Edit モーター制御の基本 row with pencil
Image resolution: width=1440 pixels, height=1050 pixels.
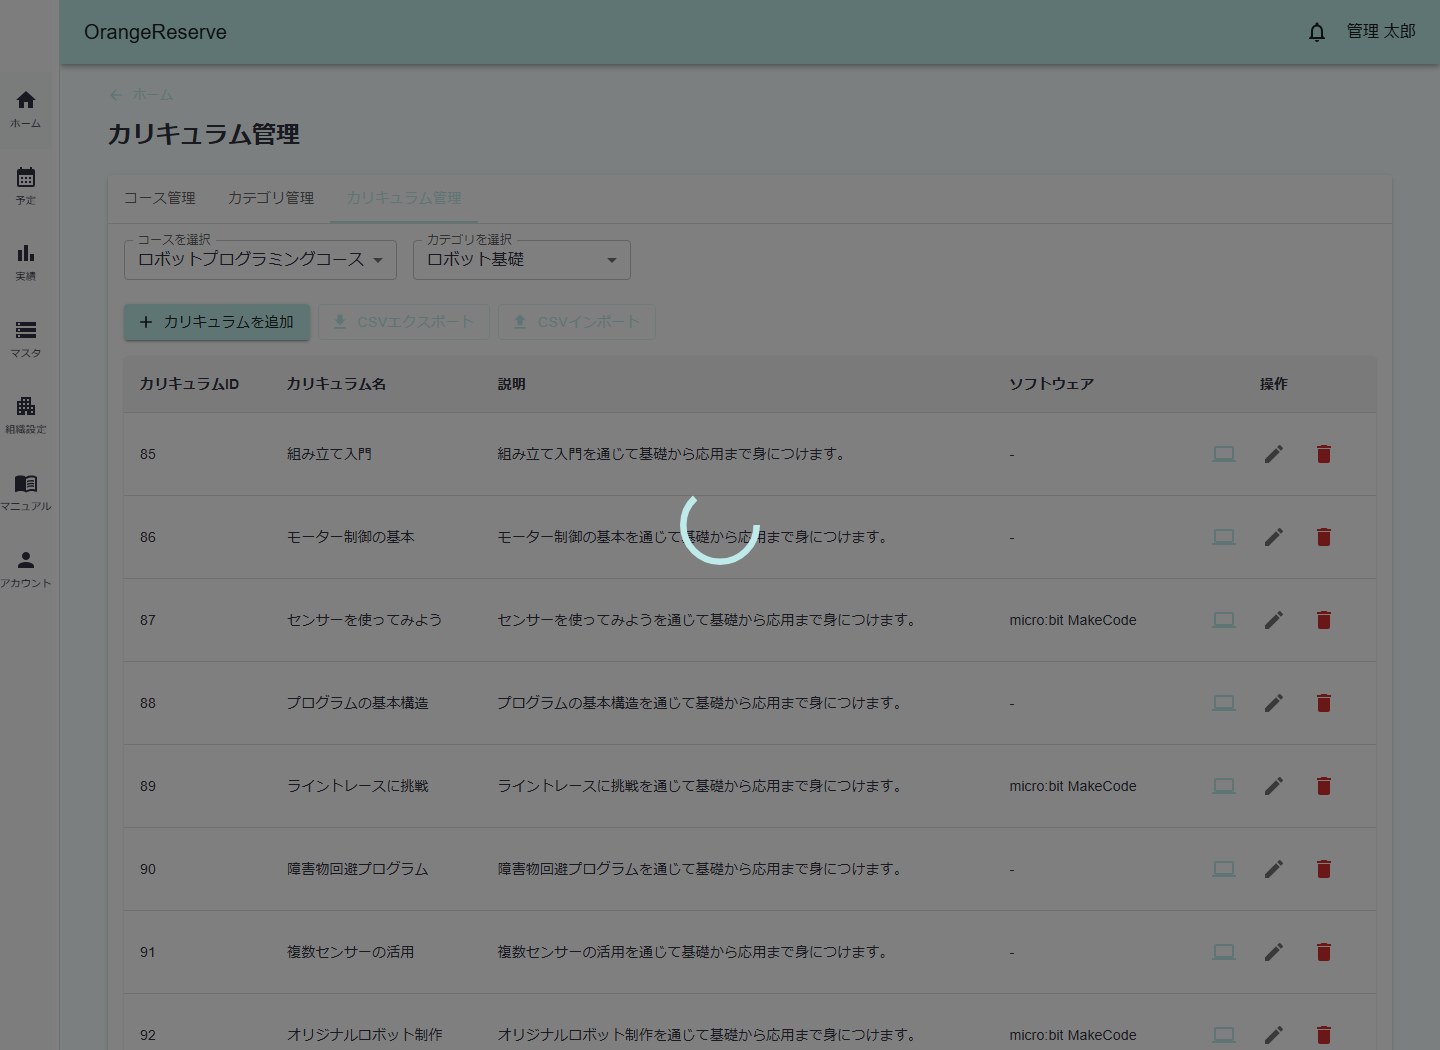point(1273,537)
